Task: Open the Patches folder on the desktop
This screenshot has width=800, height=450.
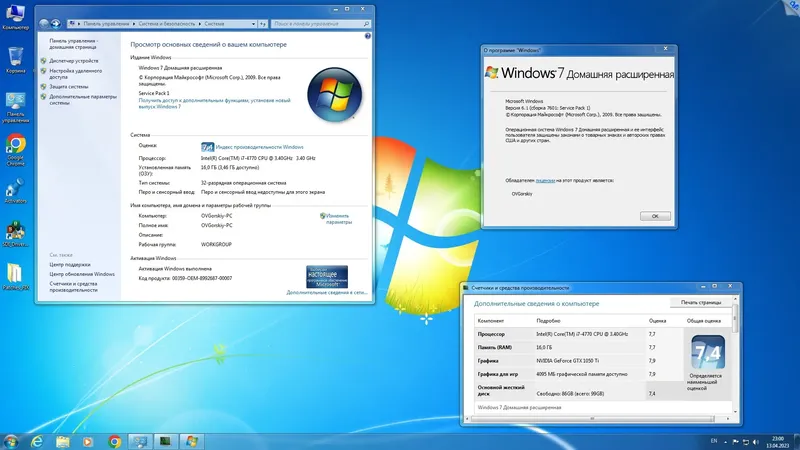Action: (15, 277)
